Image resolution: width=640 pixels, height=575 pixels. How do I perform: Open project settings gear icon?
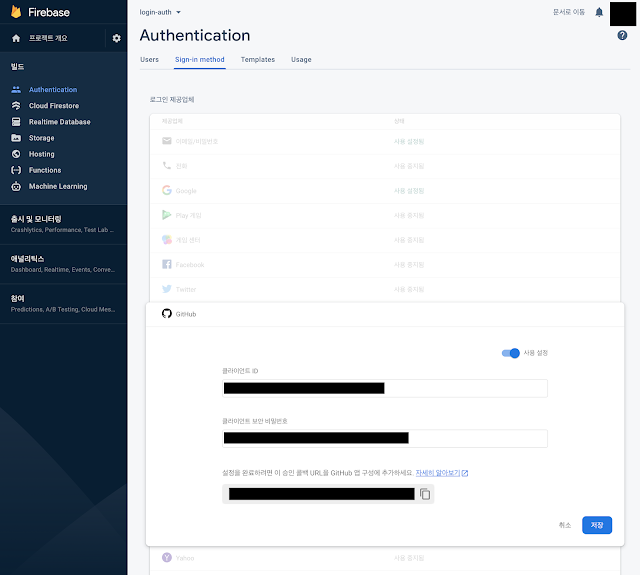tap(116, 38)
